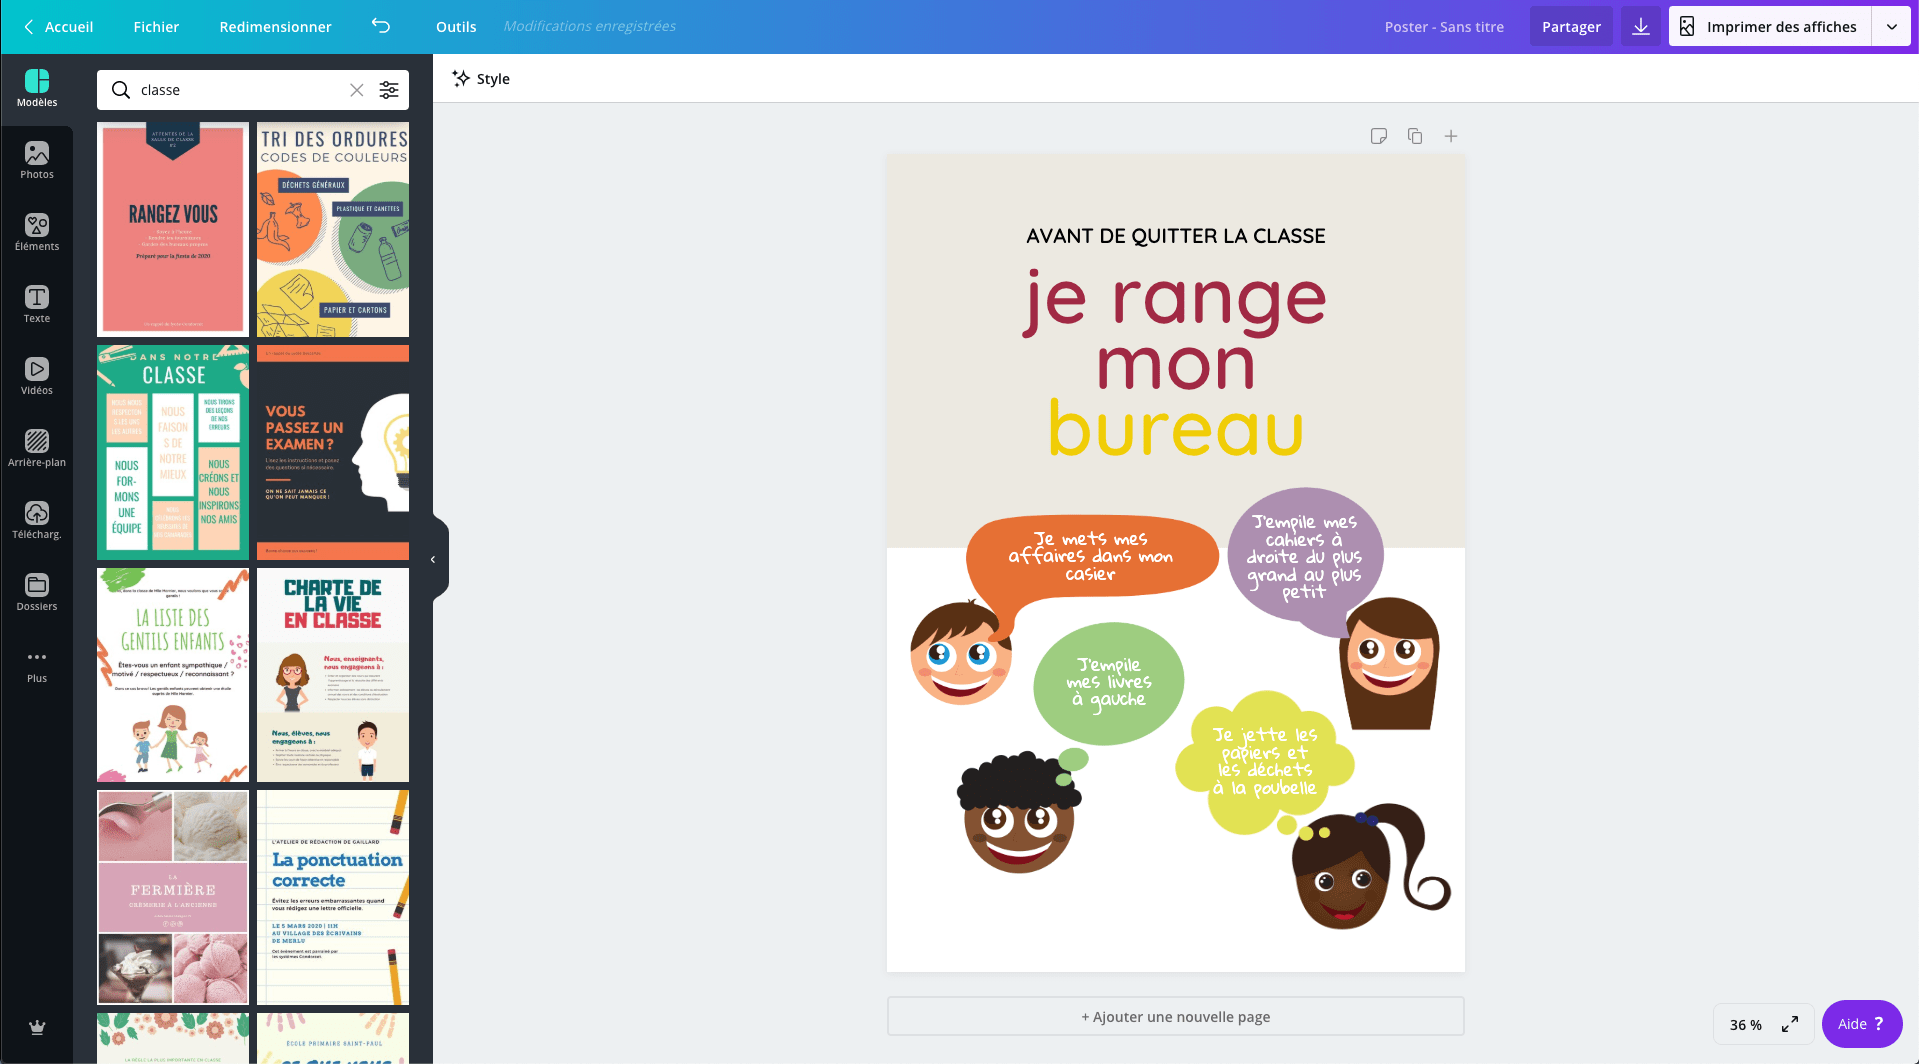Select the 'je range mon' text
This screenshot has height=1064, width=1919.
1176,330
